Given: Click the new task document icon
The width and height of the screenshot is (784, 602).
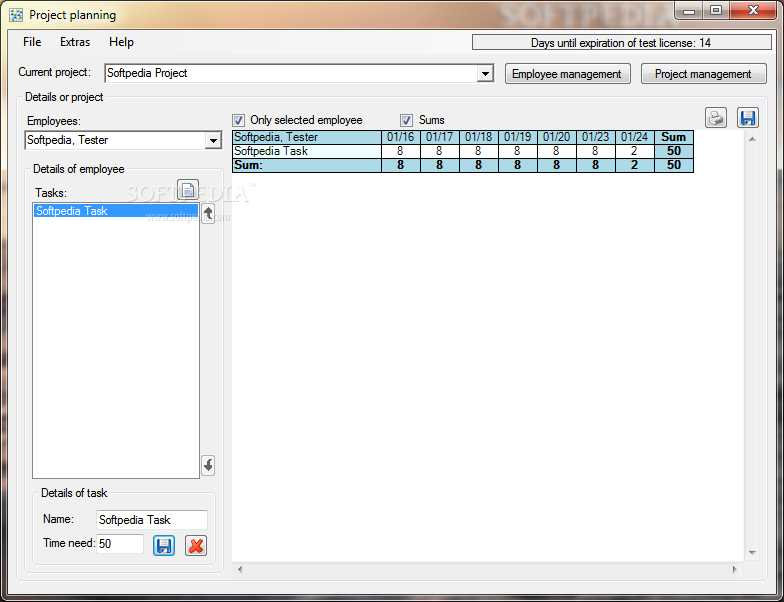Looking at the screenshot, I should 188,190.
